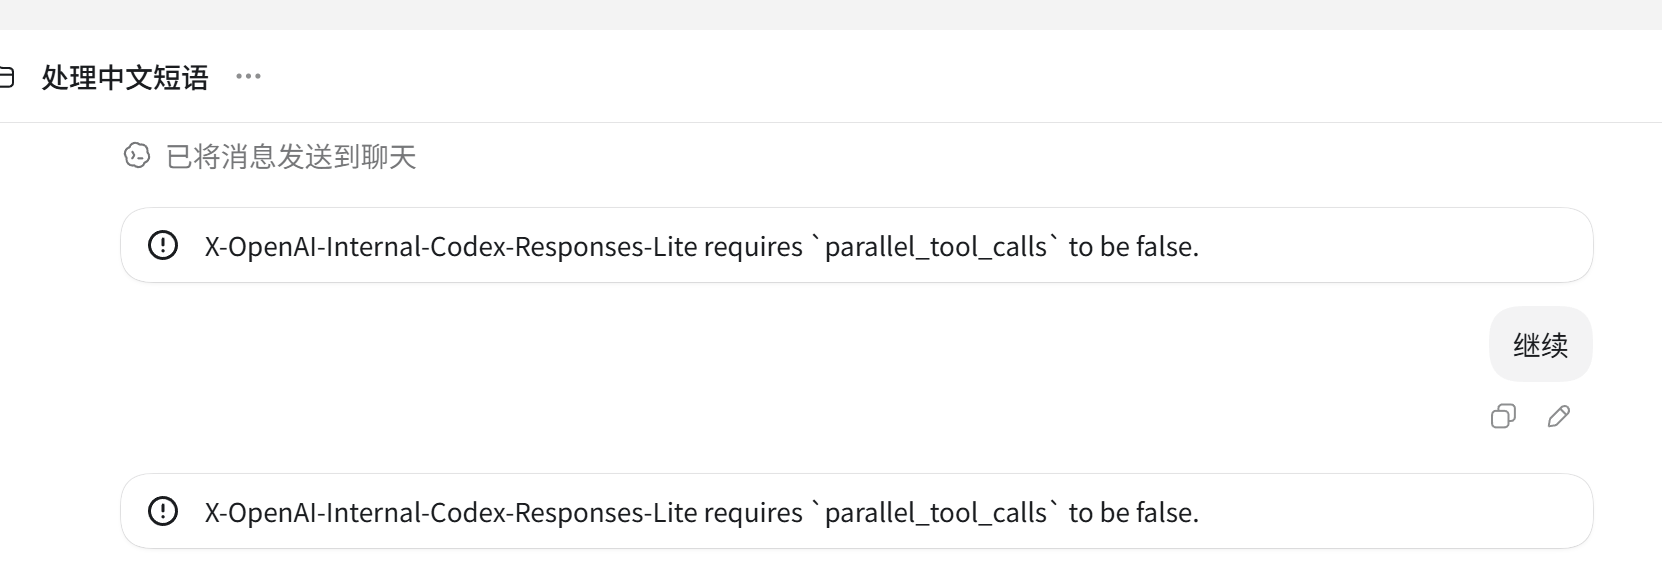
Task: Click the first parallel_tool_calls error box
Action: coord(856,245)
